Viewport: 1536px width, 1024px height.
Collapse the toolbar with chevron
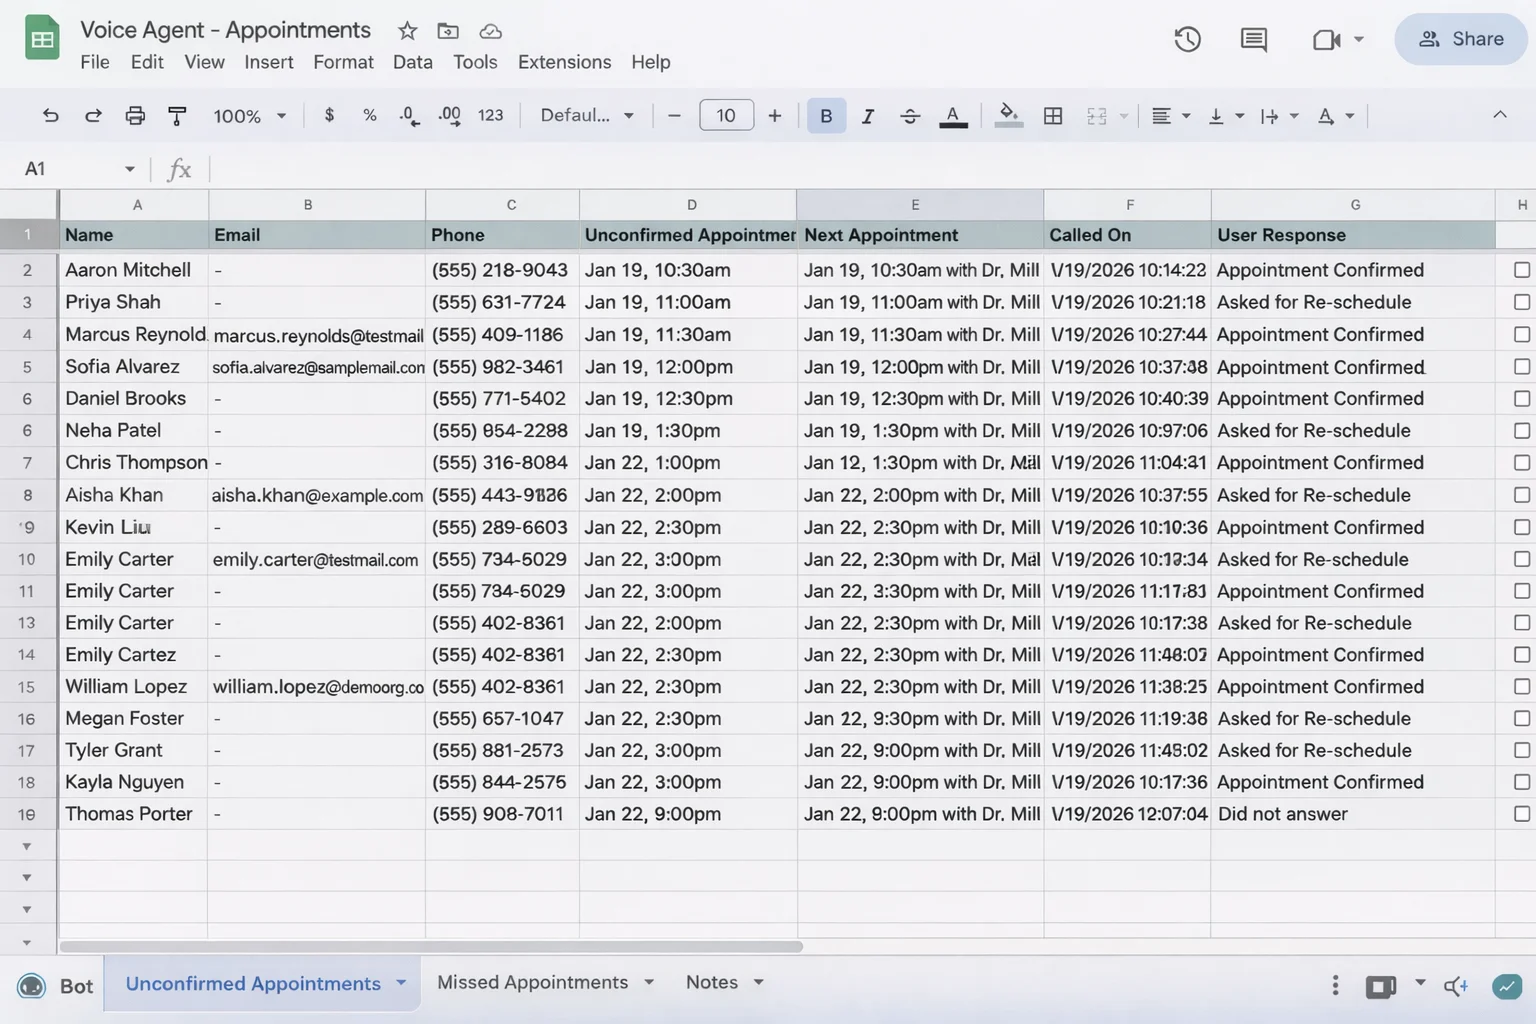(1499, 115)
